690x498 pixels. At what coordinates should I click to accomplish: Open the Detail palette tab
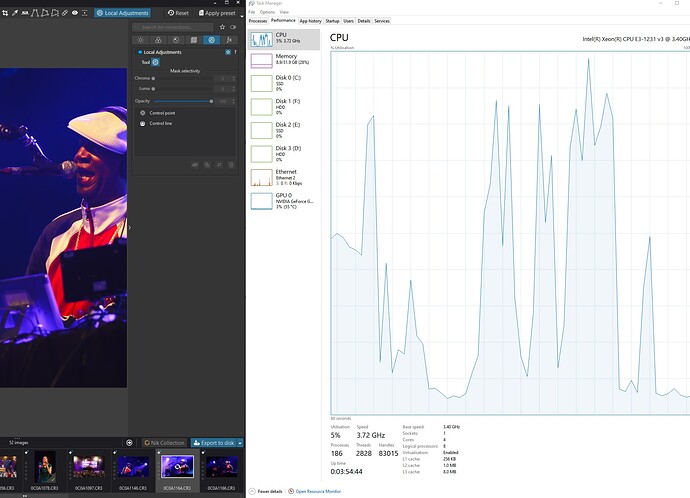tap(176, 40)
